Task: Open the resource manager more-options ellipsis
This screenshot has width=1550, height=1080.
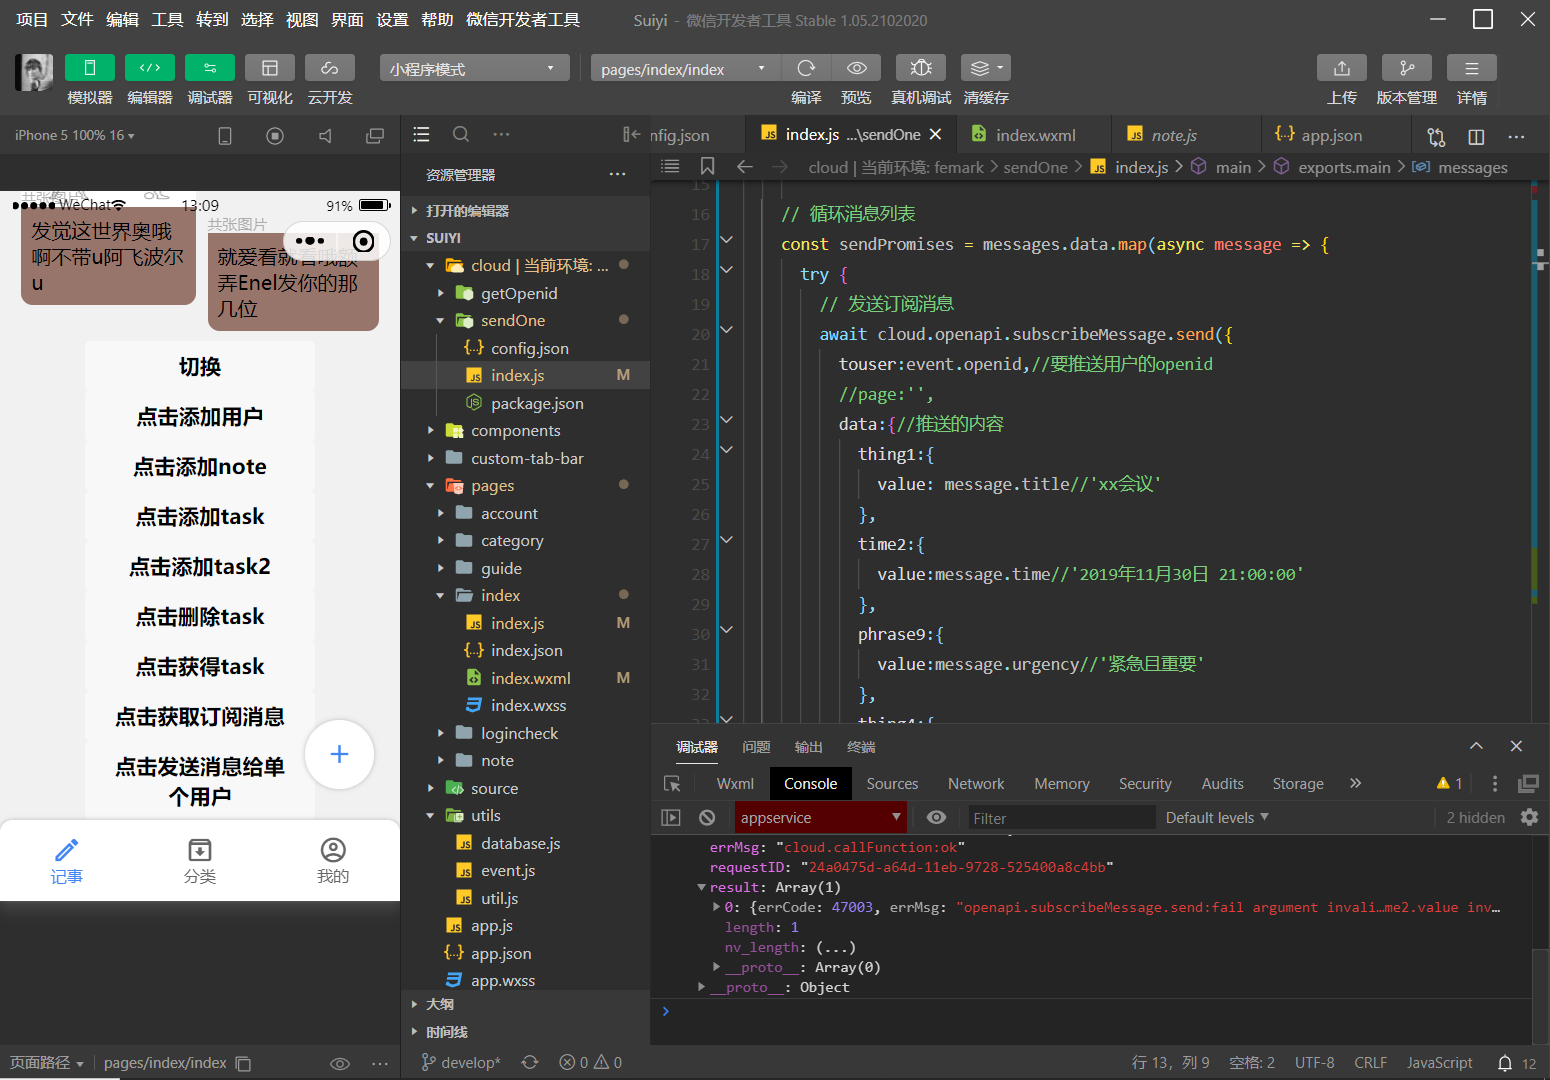Action: (618, 174)
